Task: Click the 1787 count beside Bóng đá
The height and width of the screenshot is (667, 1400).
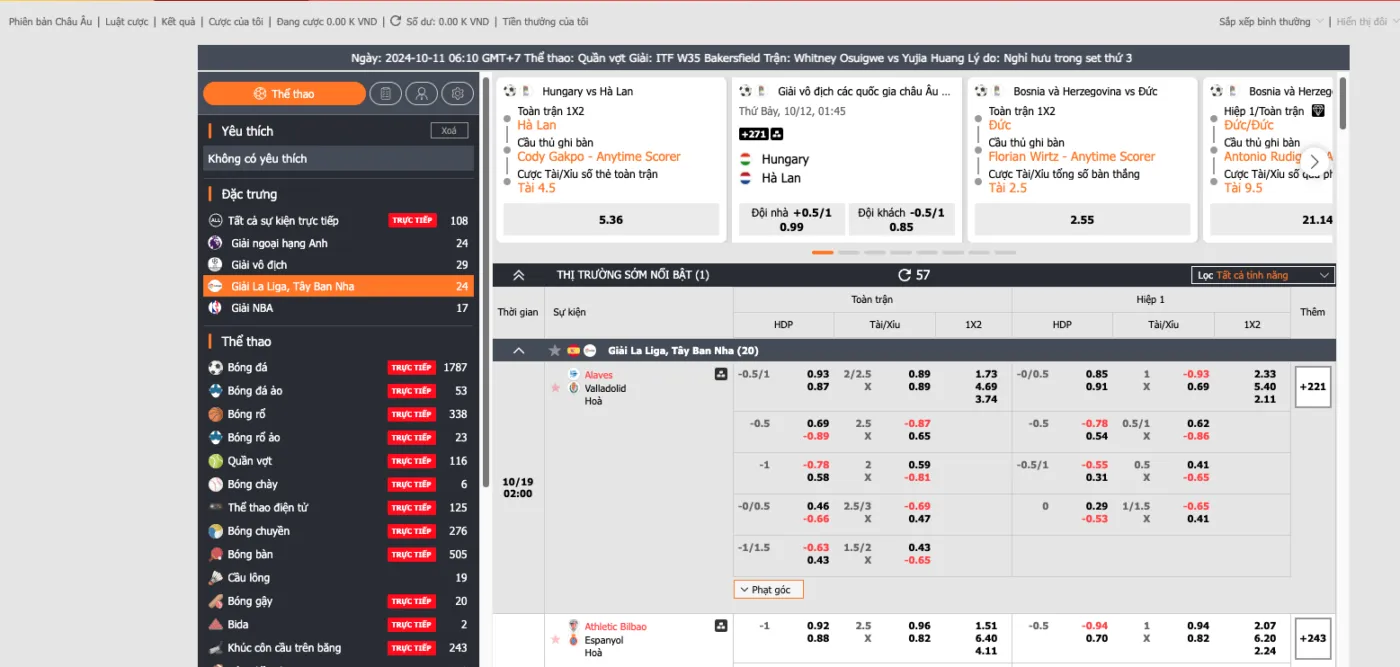Action: click(456, 367)
